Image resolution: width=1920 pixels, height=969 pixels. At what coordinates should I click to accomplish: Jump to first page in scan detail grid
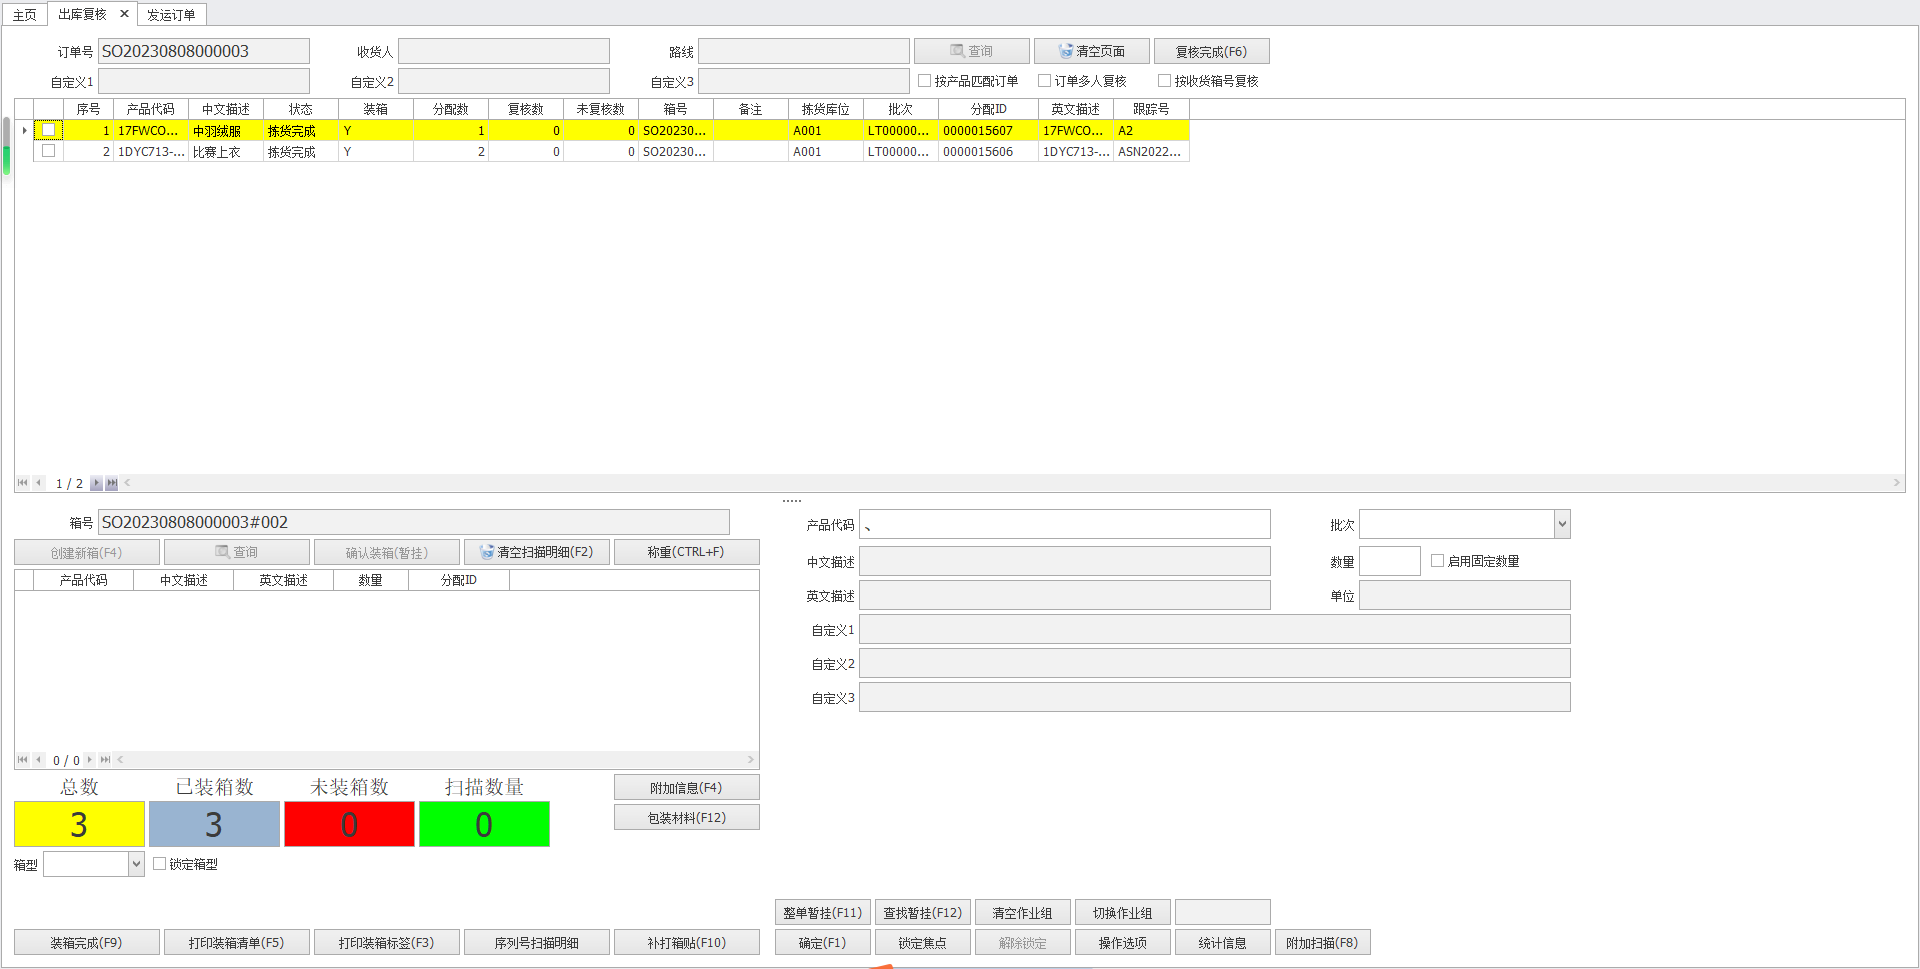23,760
